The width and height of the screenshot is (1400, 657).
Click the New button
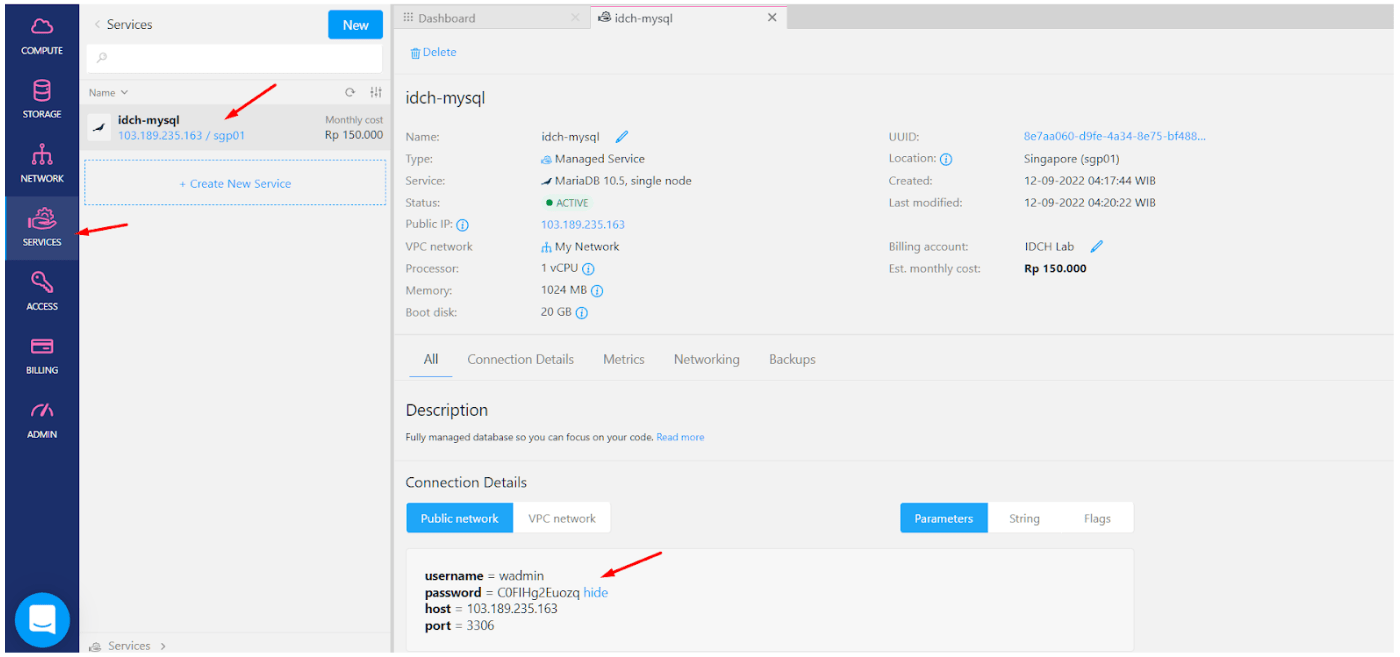[355, 25]
